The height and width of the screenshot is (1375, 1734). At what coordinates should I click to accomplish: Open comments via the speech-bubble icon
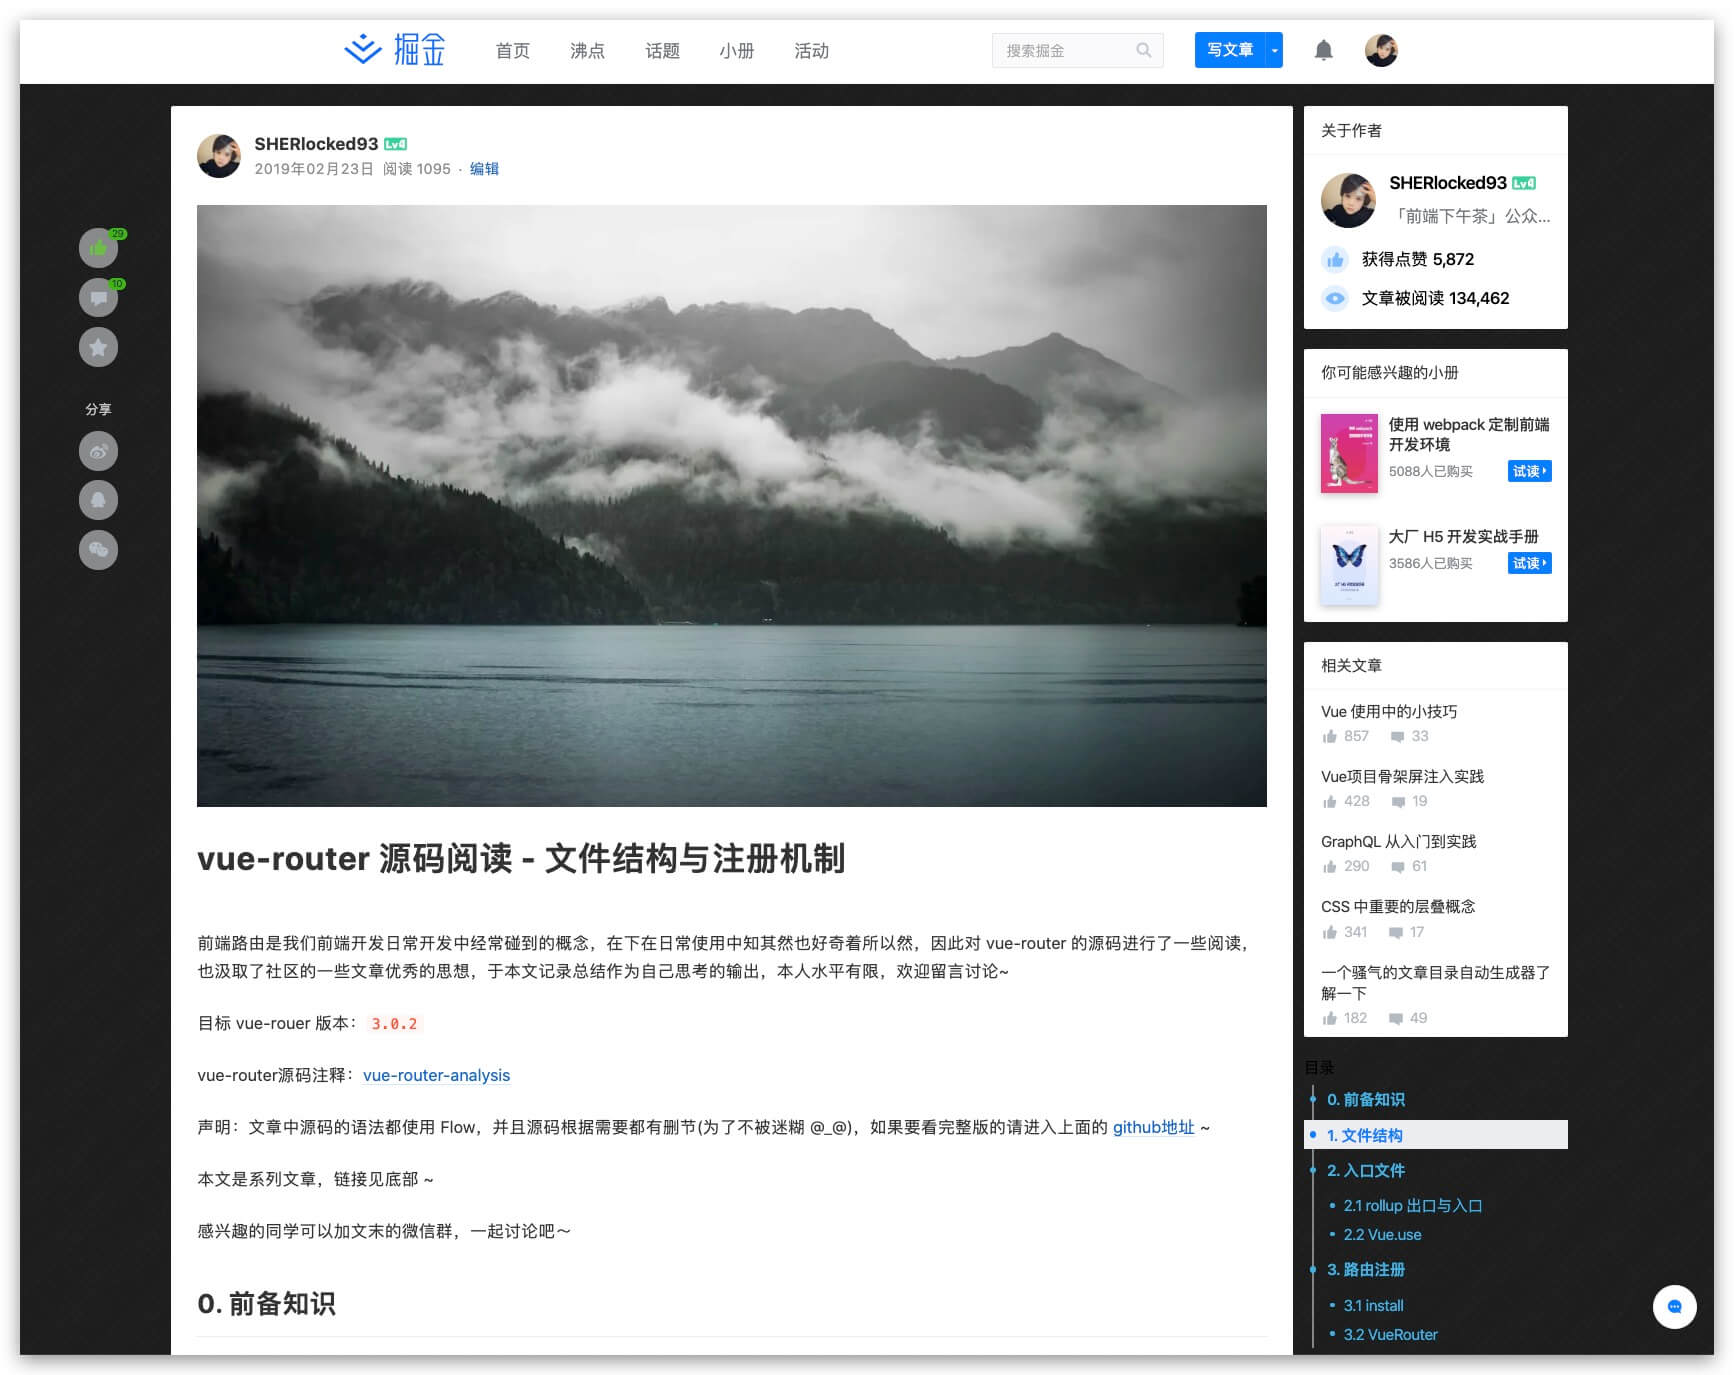pos(97,297)
